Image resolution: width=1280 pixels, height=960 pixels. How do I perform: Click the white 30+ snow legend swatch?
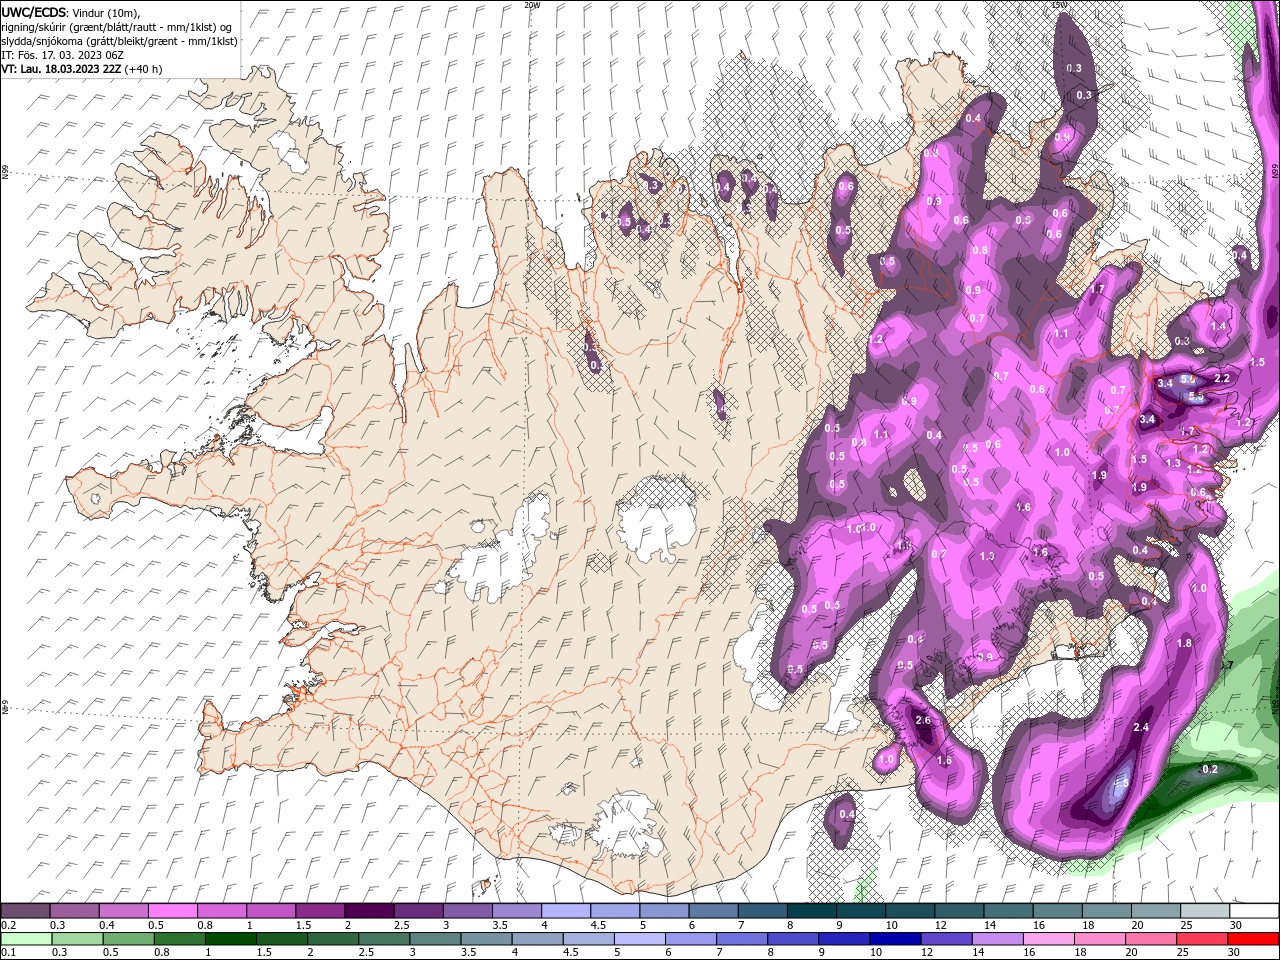pyautogui.click(x=1254, y=911)
